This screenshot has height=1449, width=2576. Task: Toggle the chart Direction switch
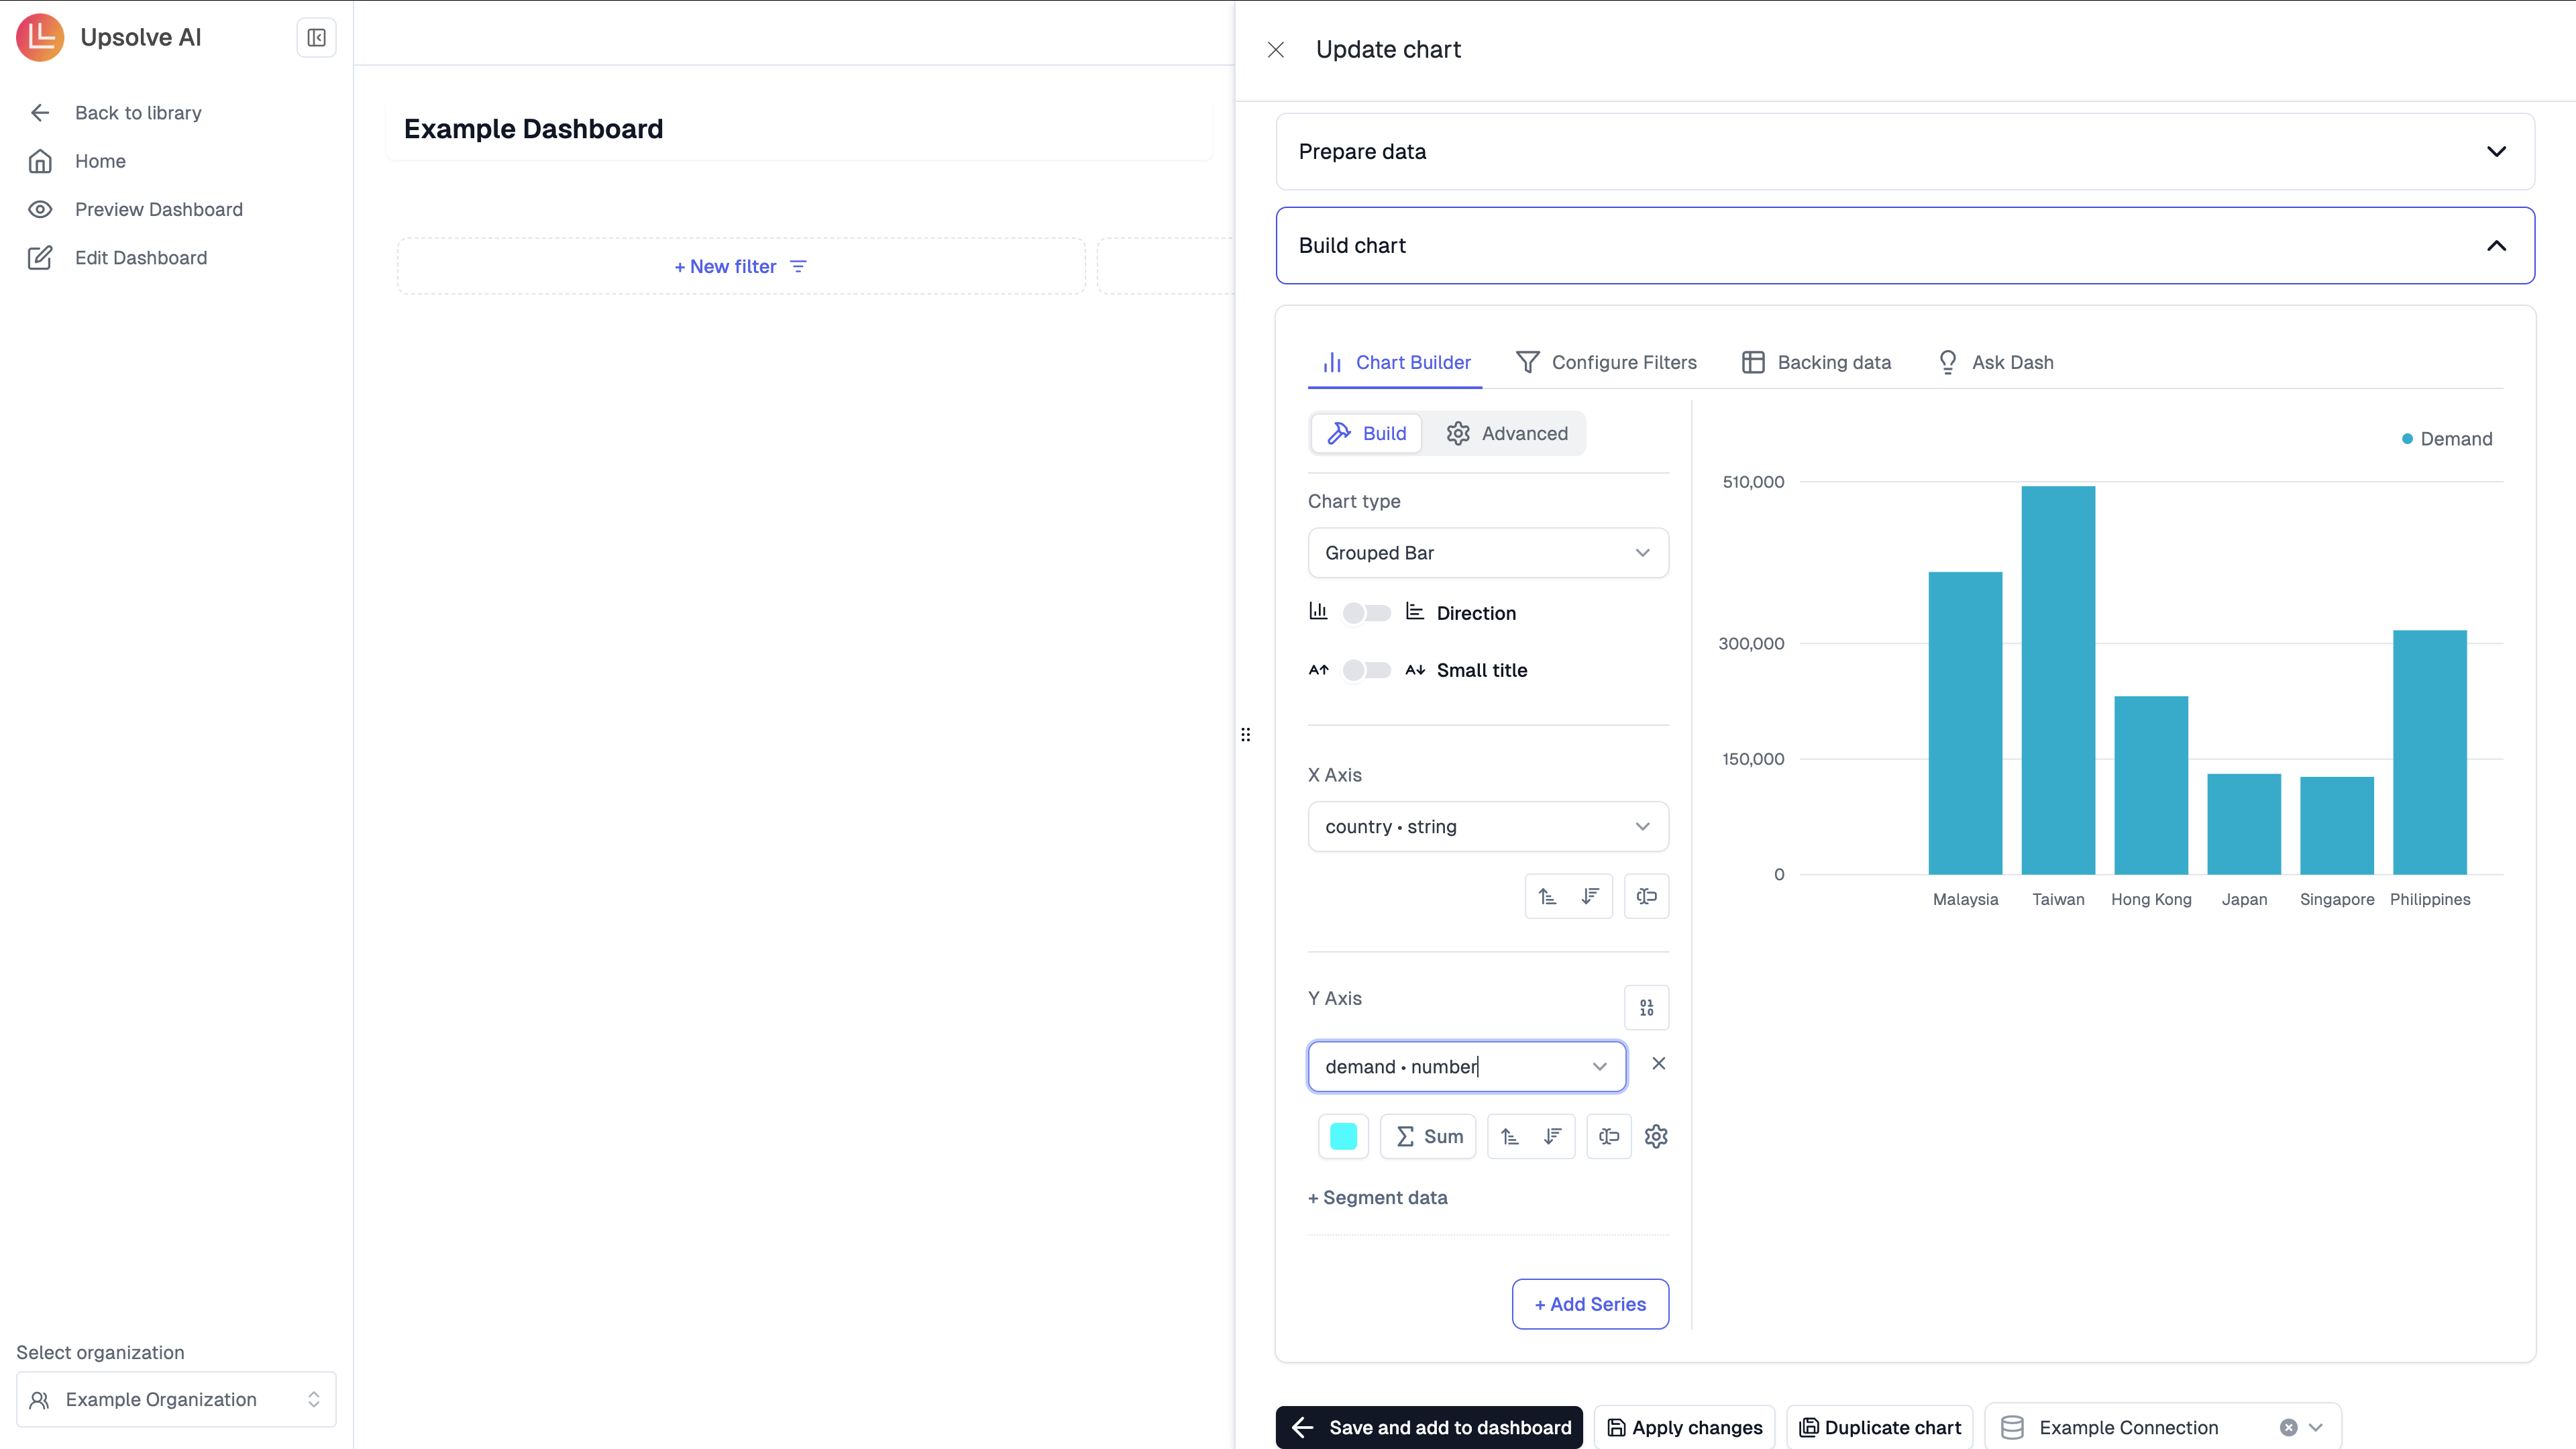(x=1366, y=613)
